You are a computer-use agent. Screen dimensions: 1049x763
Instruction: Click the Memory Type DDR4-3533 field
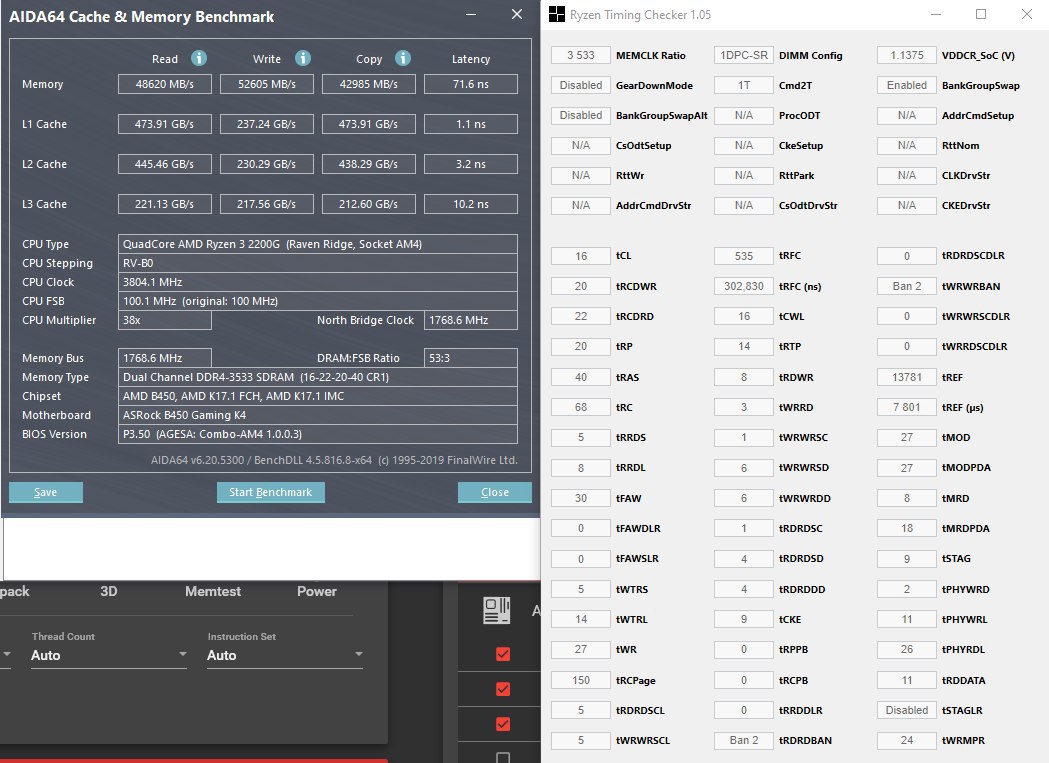pos(318,377)
